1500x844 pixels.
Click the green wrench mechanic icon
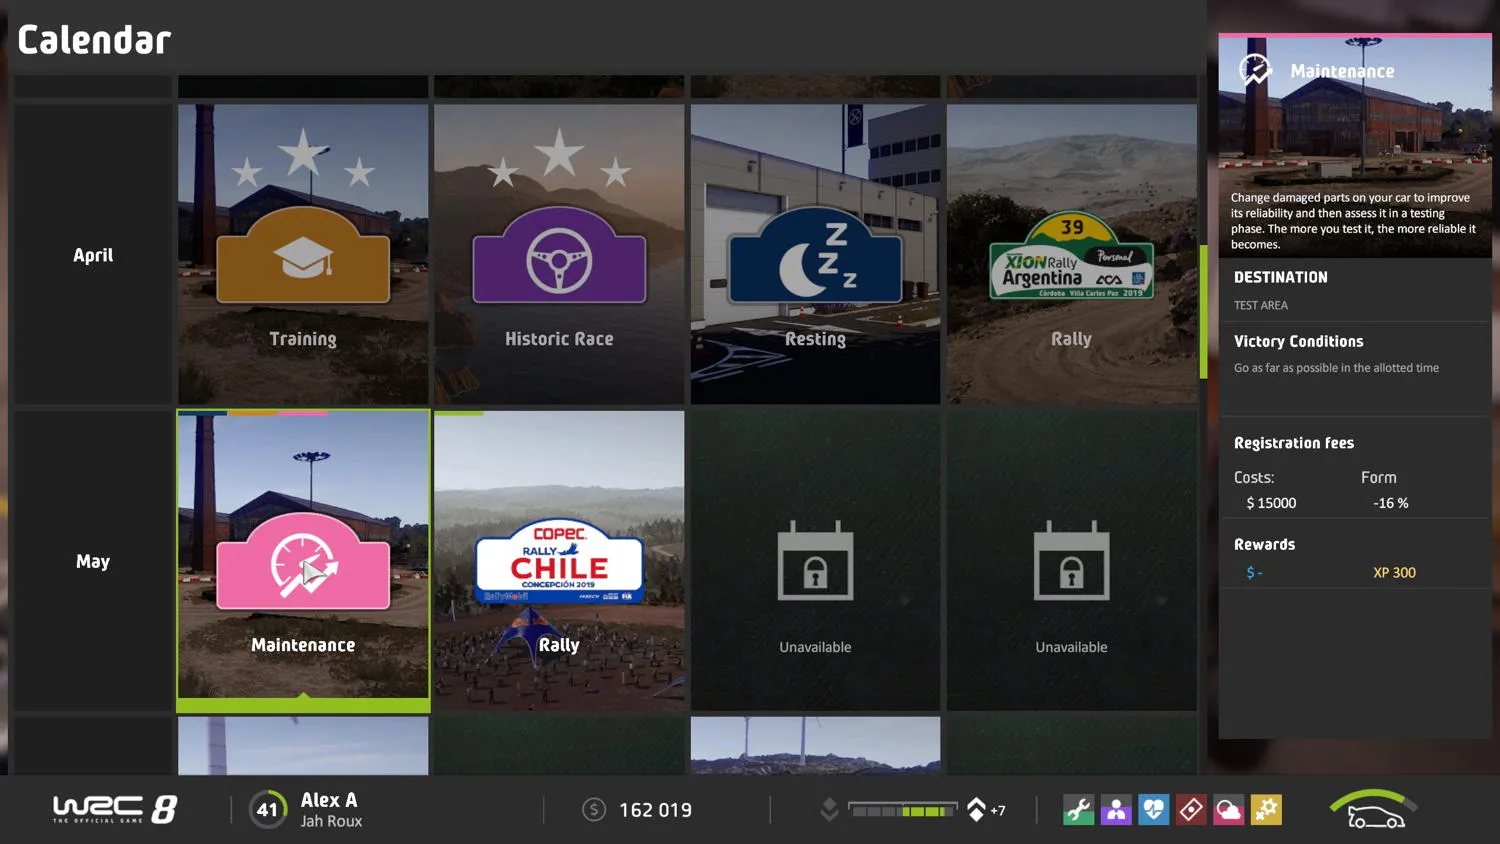coord(1078,810)
